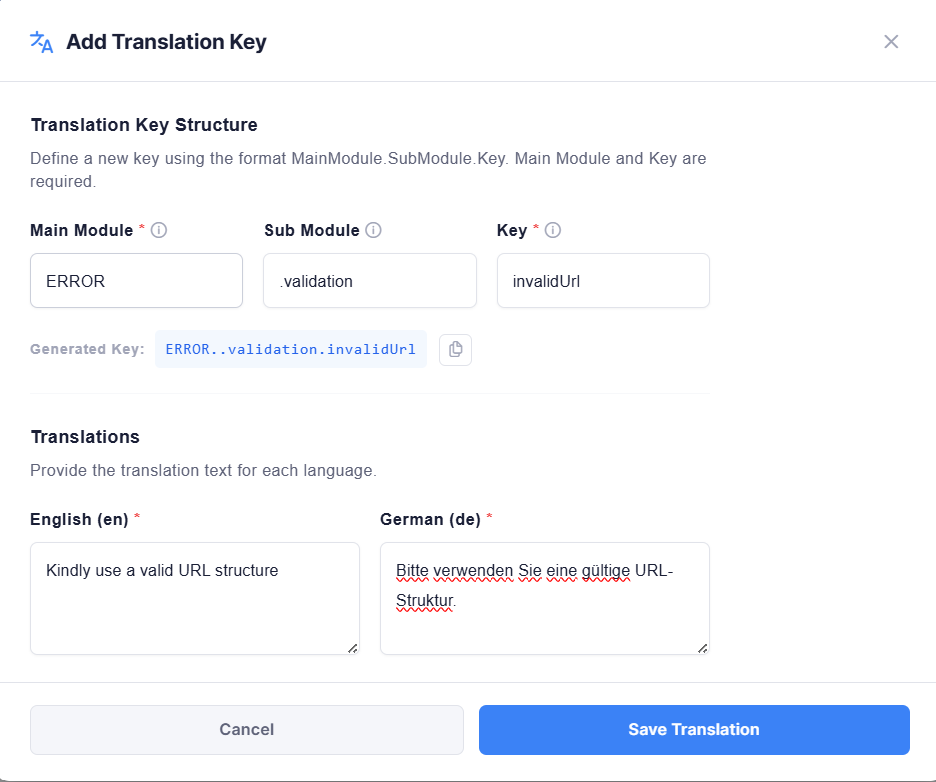Click the German textarea resize handle
Image resolution: width=936 pixels, height=782 pixels.
click(x=702, y=648)
